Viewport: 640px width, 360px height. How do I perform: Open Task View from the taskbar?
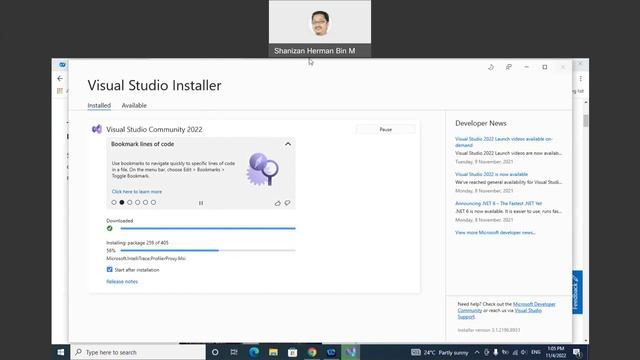pyautogui.click(x=234, y=352)
